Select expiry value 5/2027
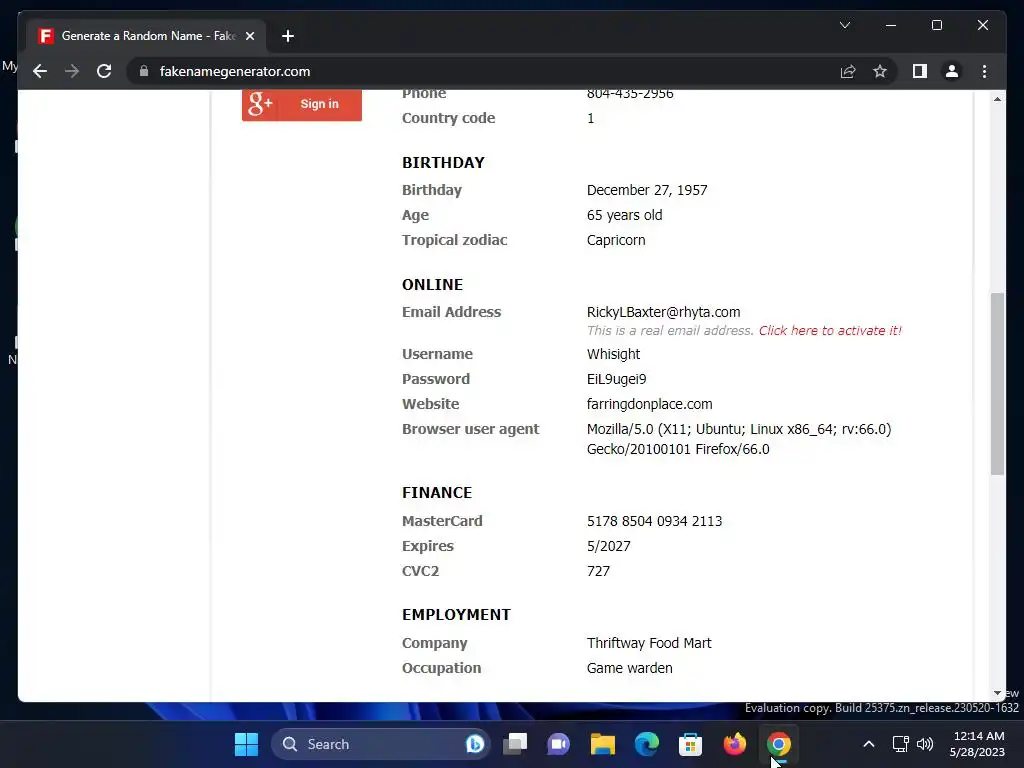This screenshot has height=768, width=1024. tap(609, 546)
